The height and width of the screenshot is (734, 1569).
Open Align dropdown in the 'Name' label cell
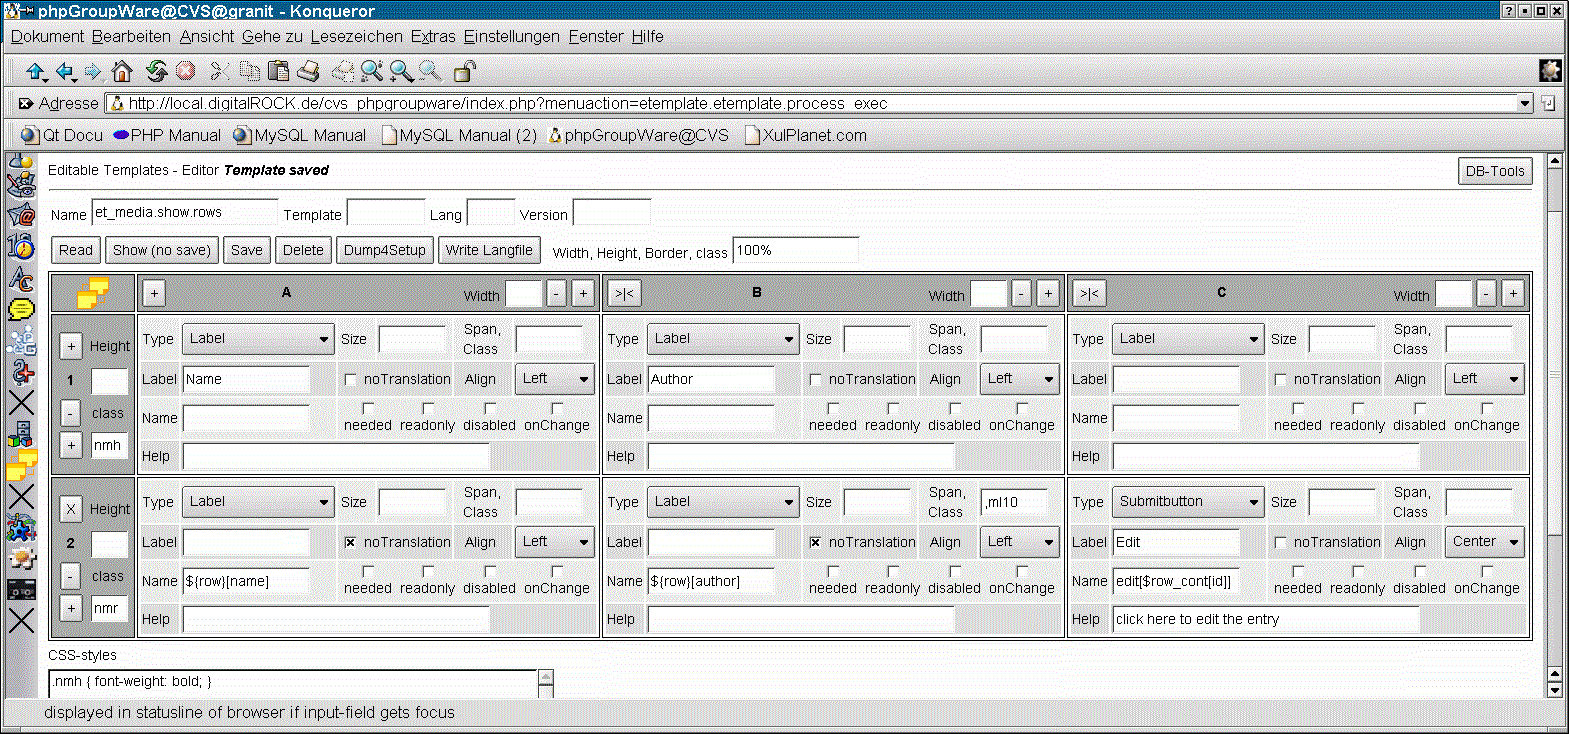click(554, 379)
